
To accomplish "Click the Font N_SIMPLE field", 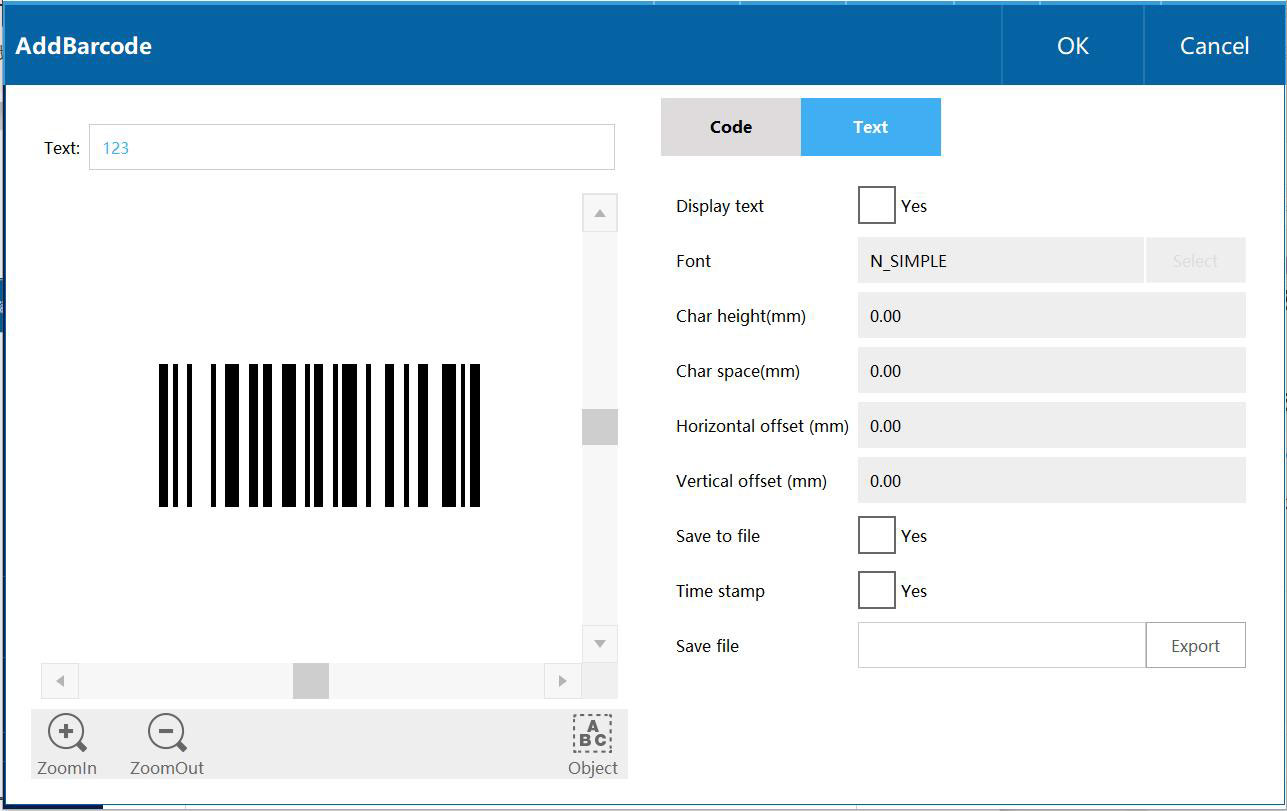I will 1001,260.
